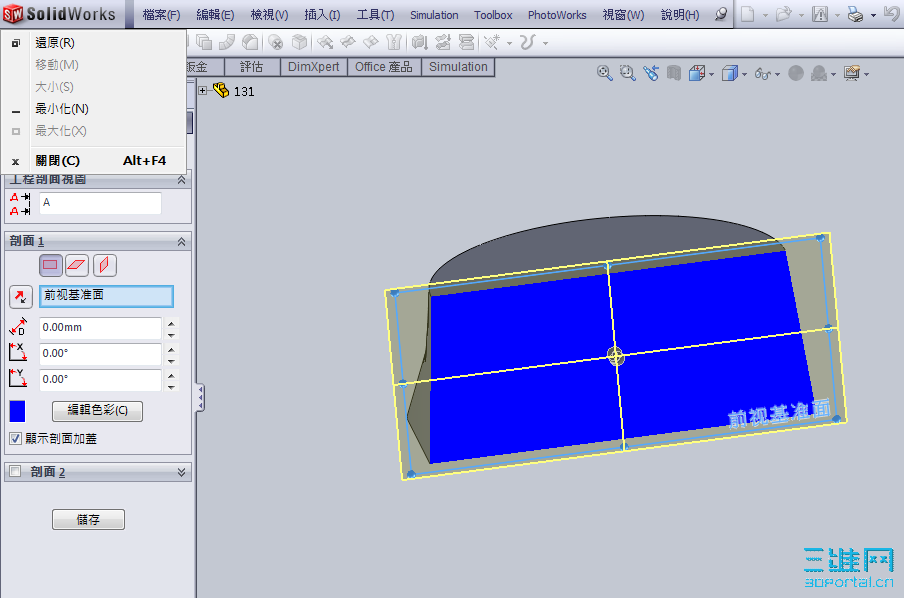This screenshot has height=598, width=904.
Task: Choose 關閉(C) from the system menu
Action: coord(93,161)
